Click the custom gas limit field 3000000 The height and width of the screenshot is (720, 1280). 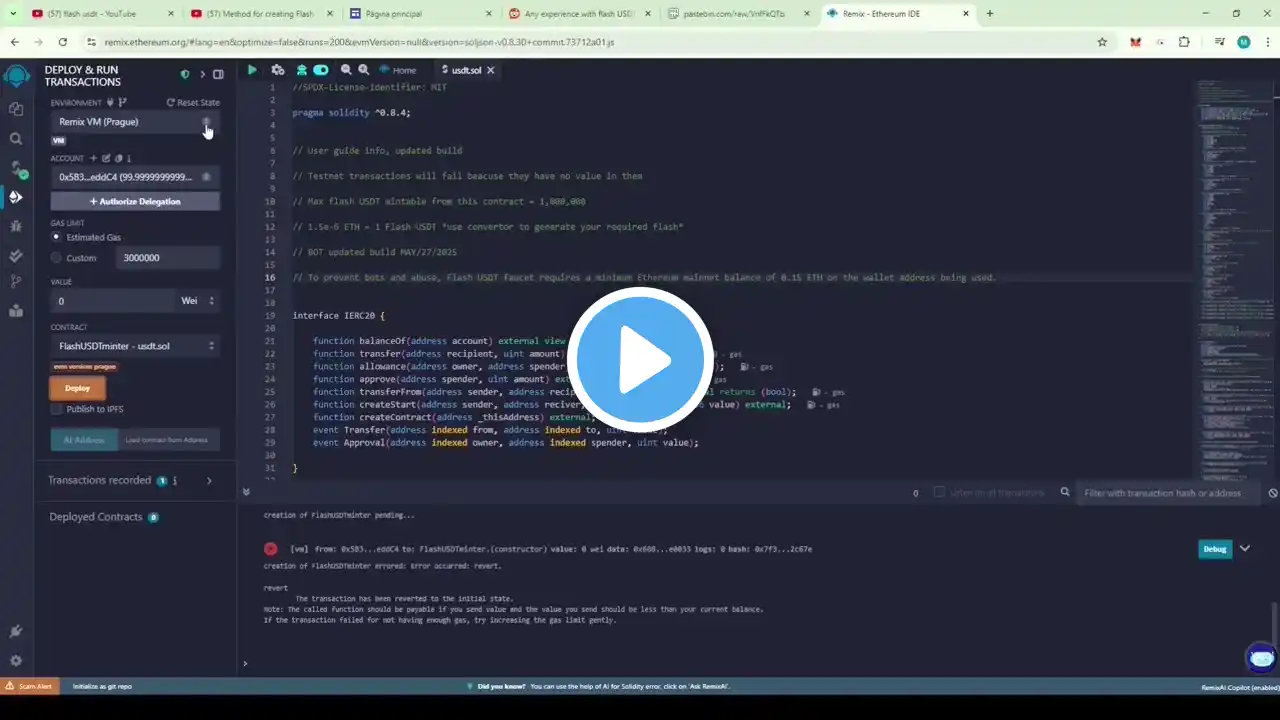coord(168,258)
